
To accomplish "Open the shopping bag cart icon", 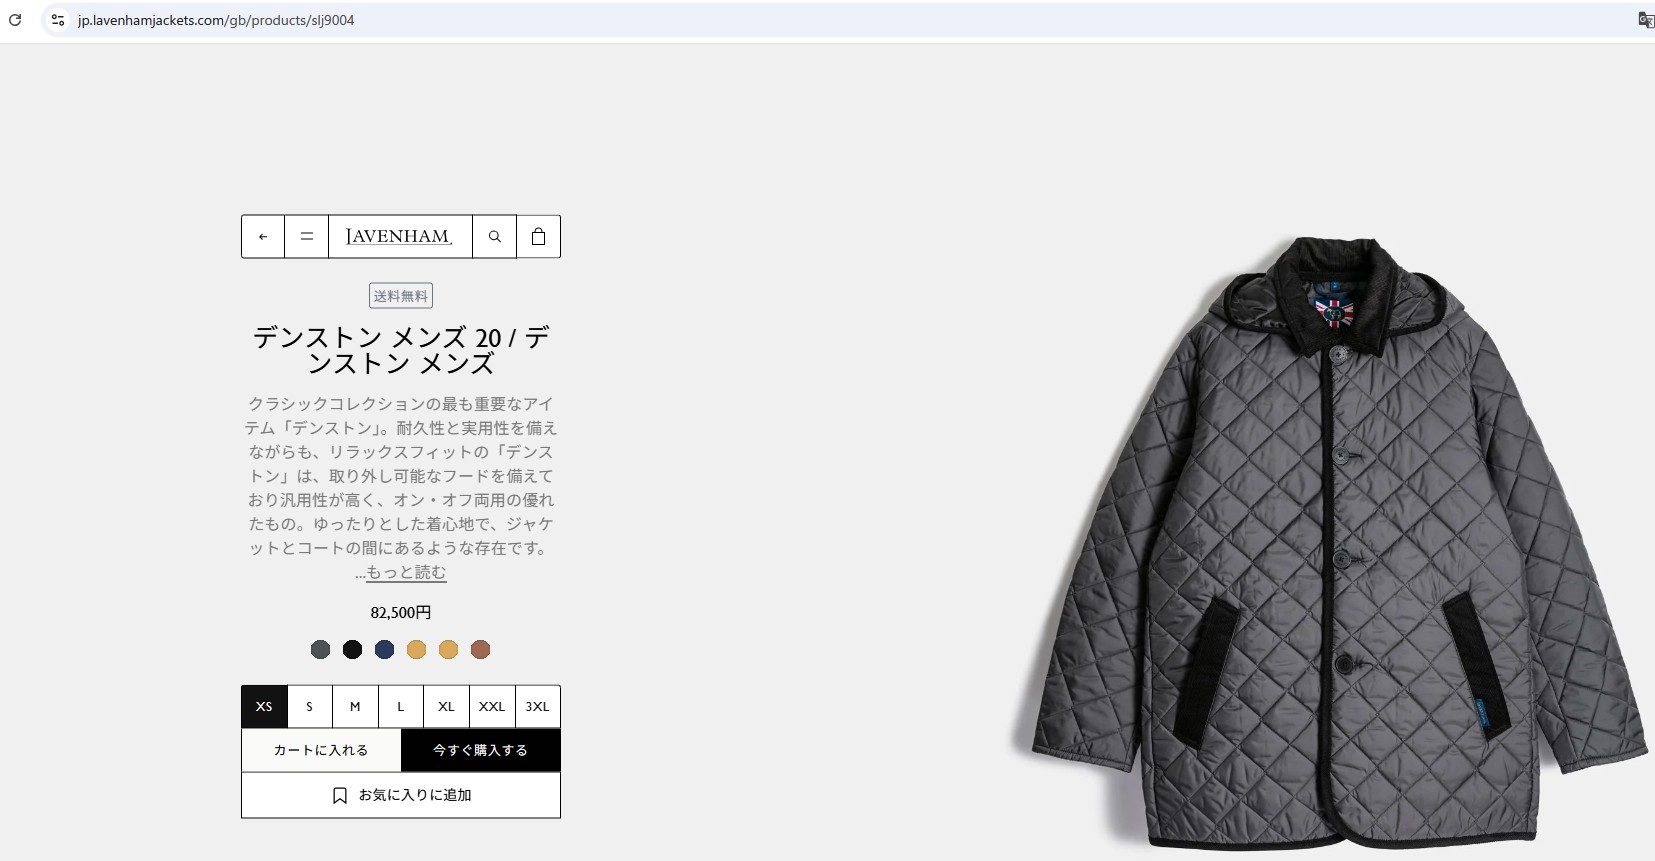I will [539, 237].
